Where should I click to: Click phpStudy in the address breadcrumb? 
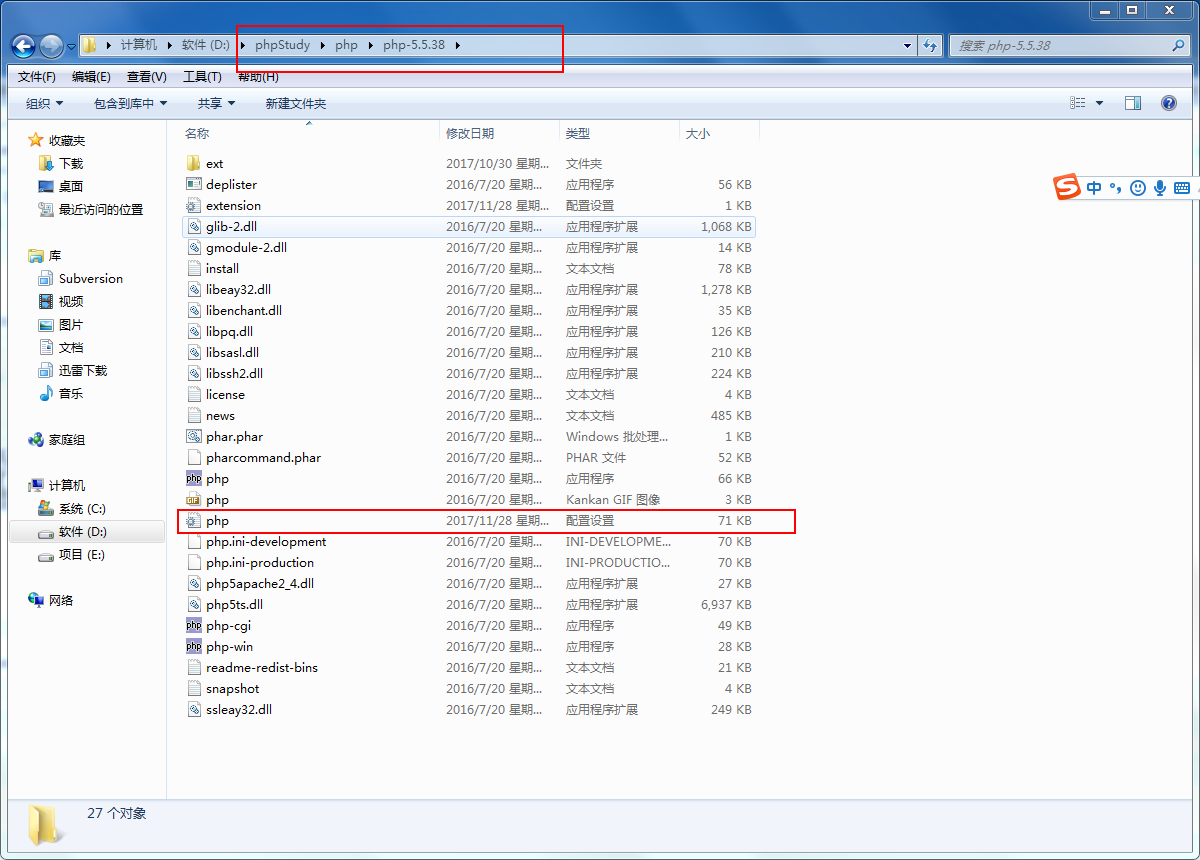pos(283,45)
